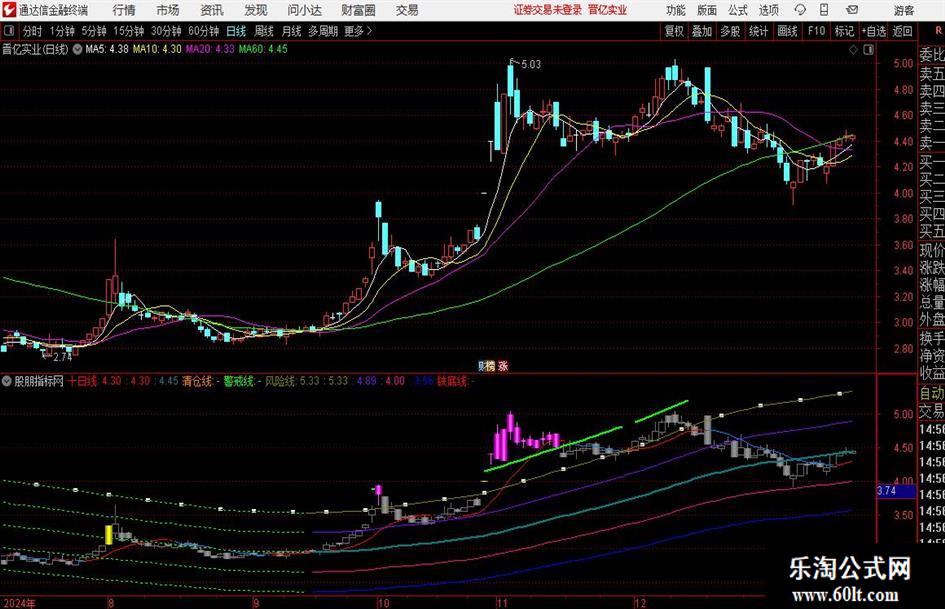This screenshot has height=609, width=945.
Task: Switch to 周线 weekly period
Action: (x=264, y=31)
